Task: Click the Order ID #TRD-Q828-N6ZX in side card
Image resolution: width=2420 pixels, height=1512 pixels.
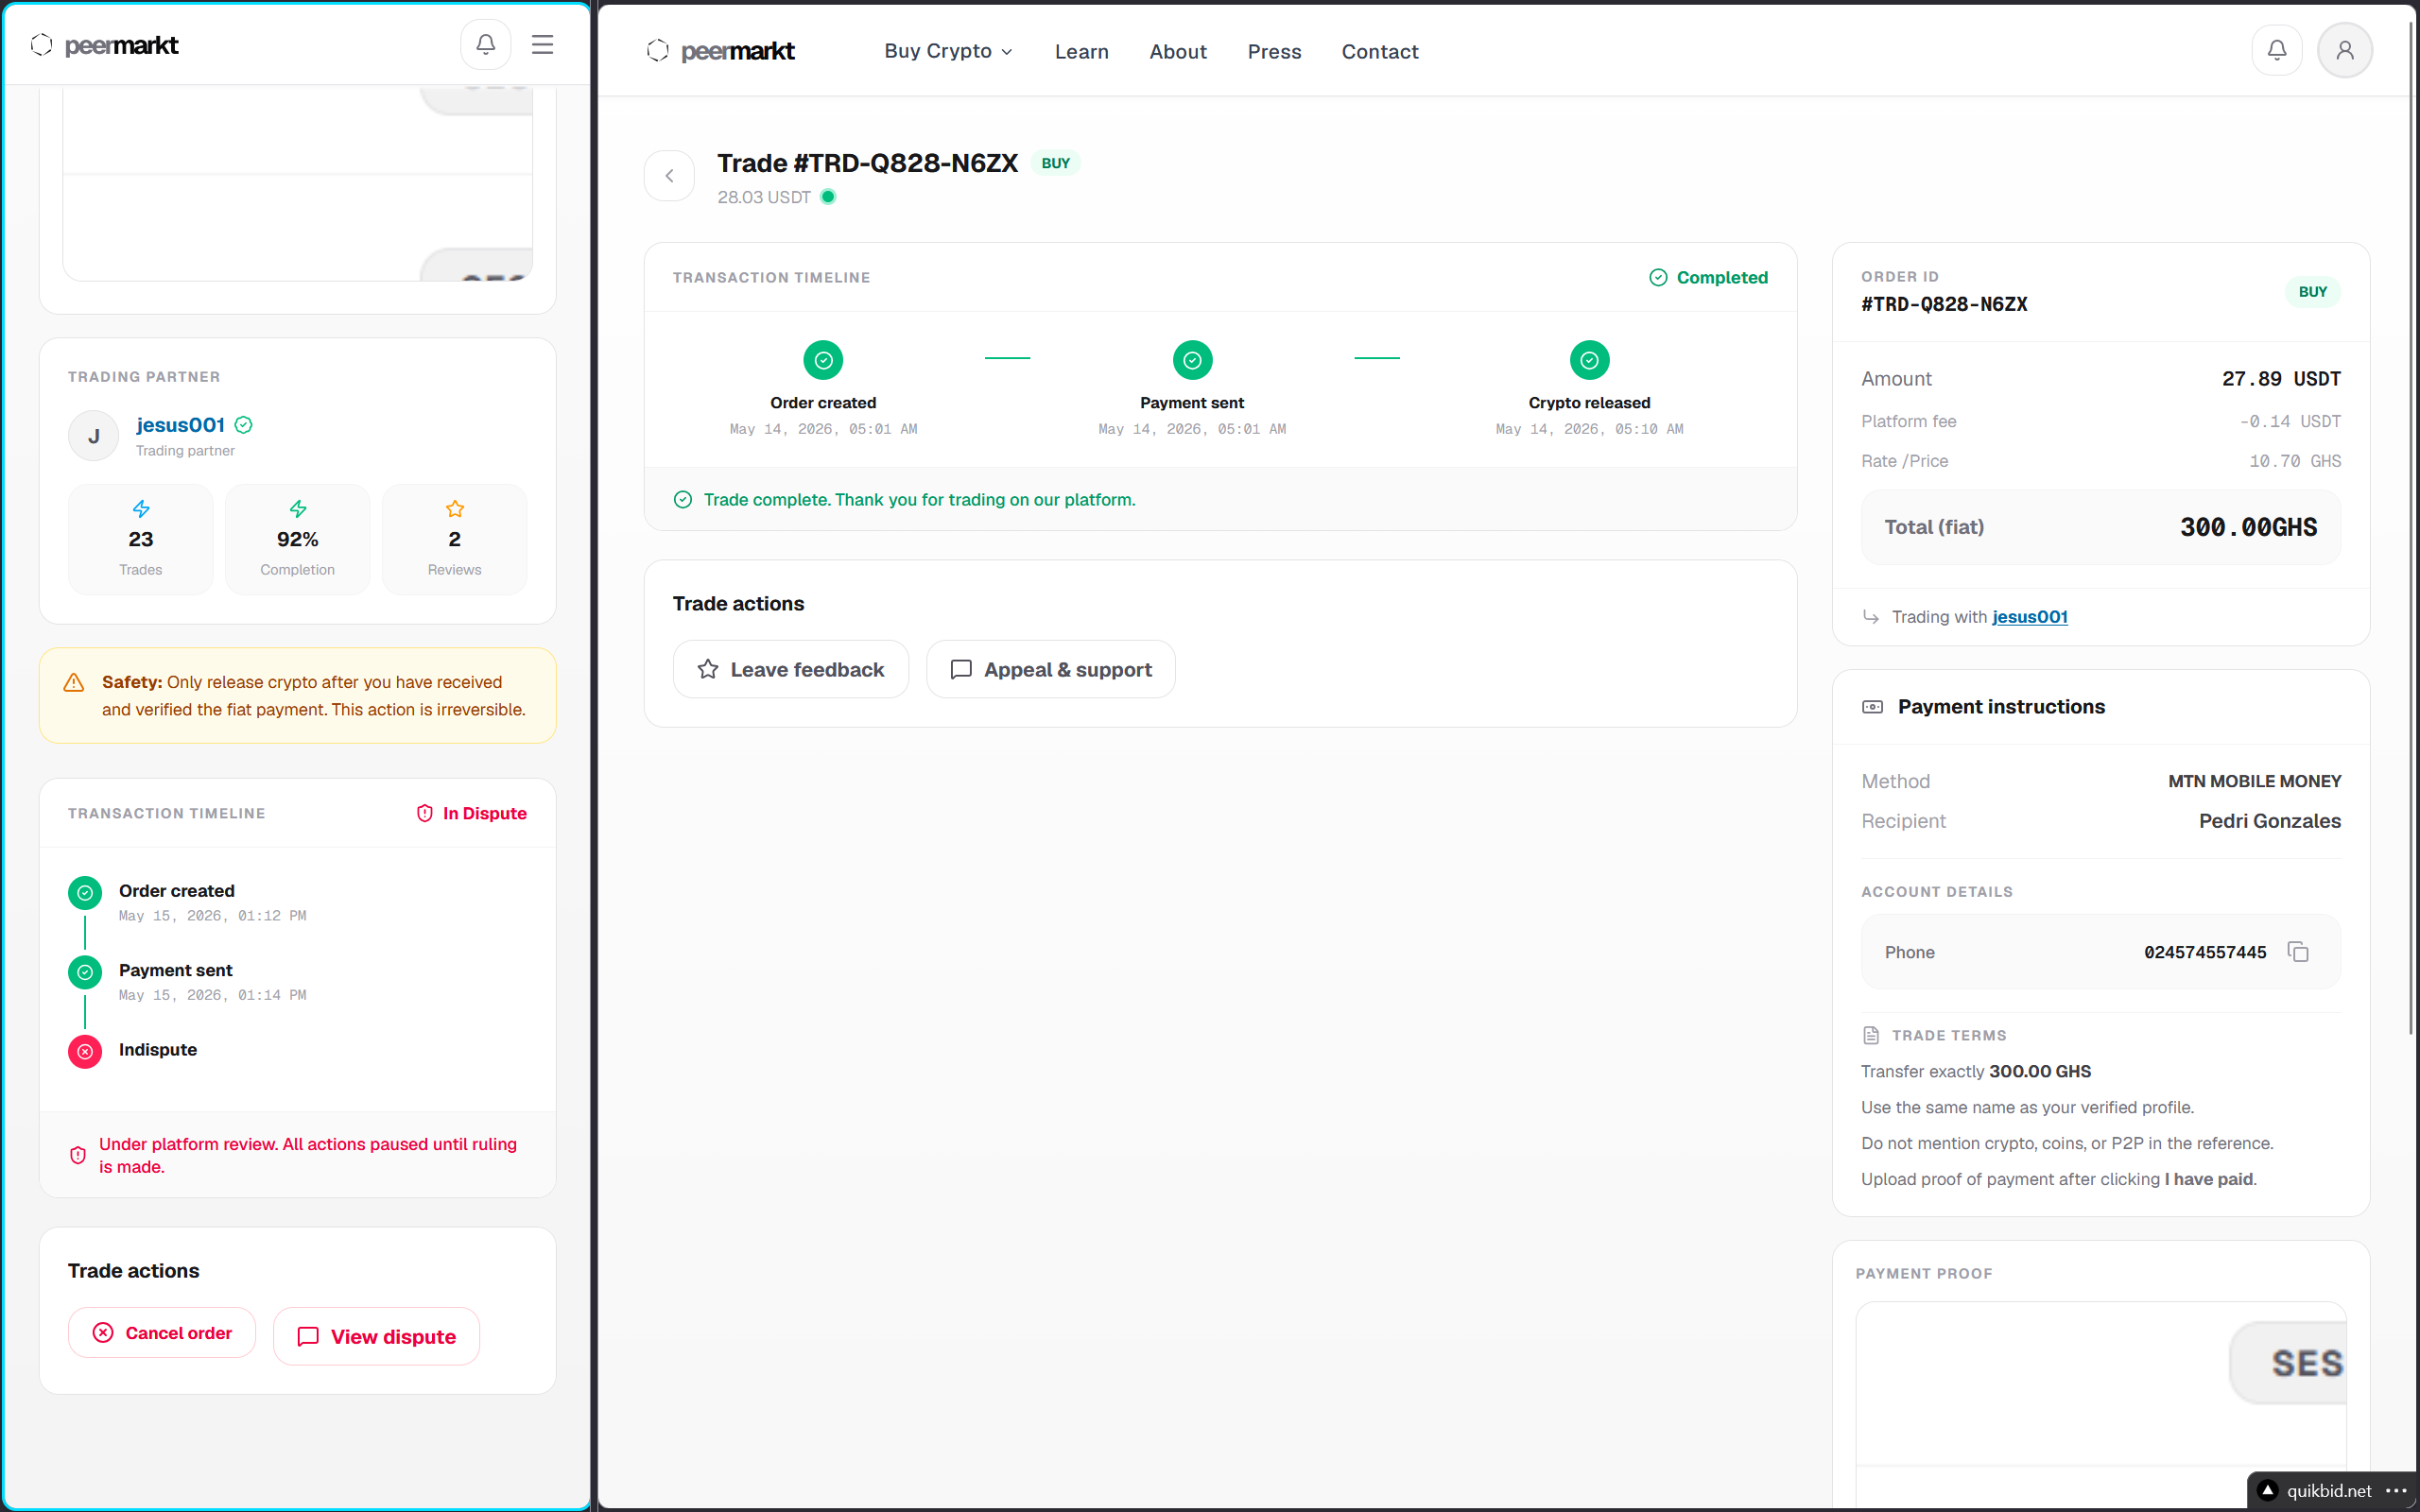Action: point(1944,304)
